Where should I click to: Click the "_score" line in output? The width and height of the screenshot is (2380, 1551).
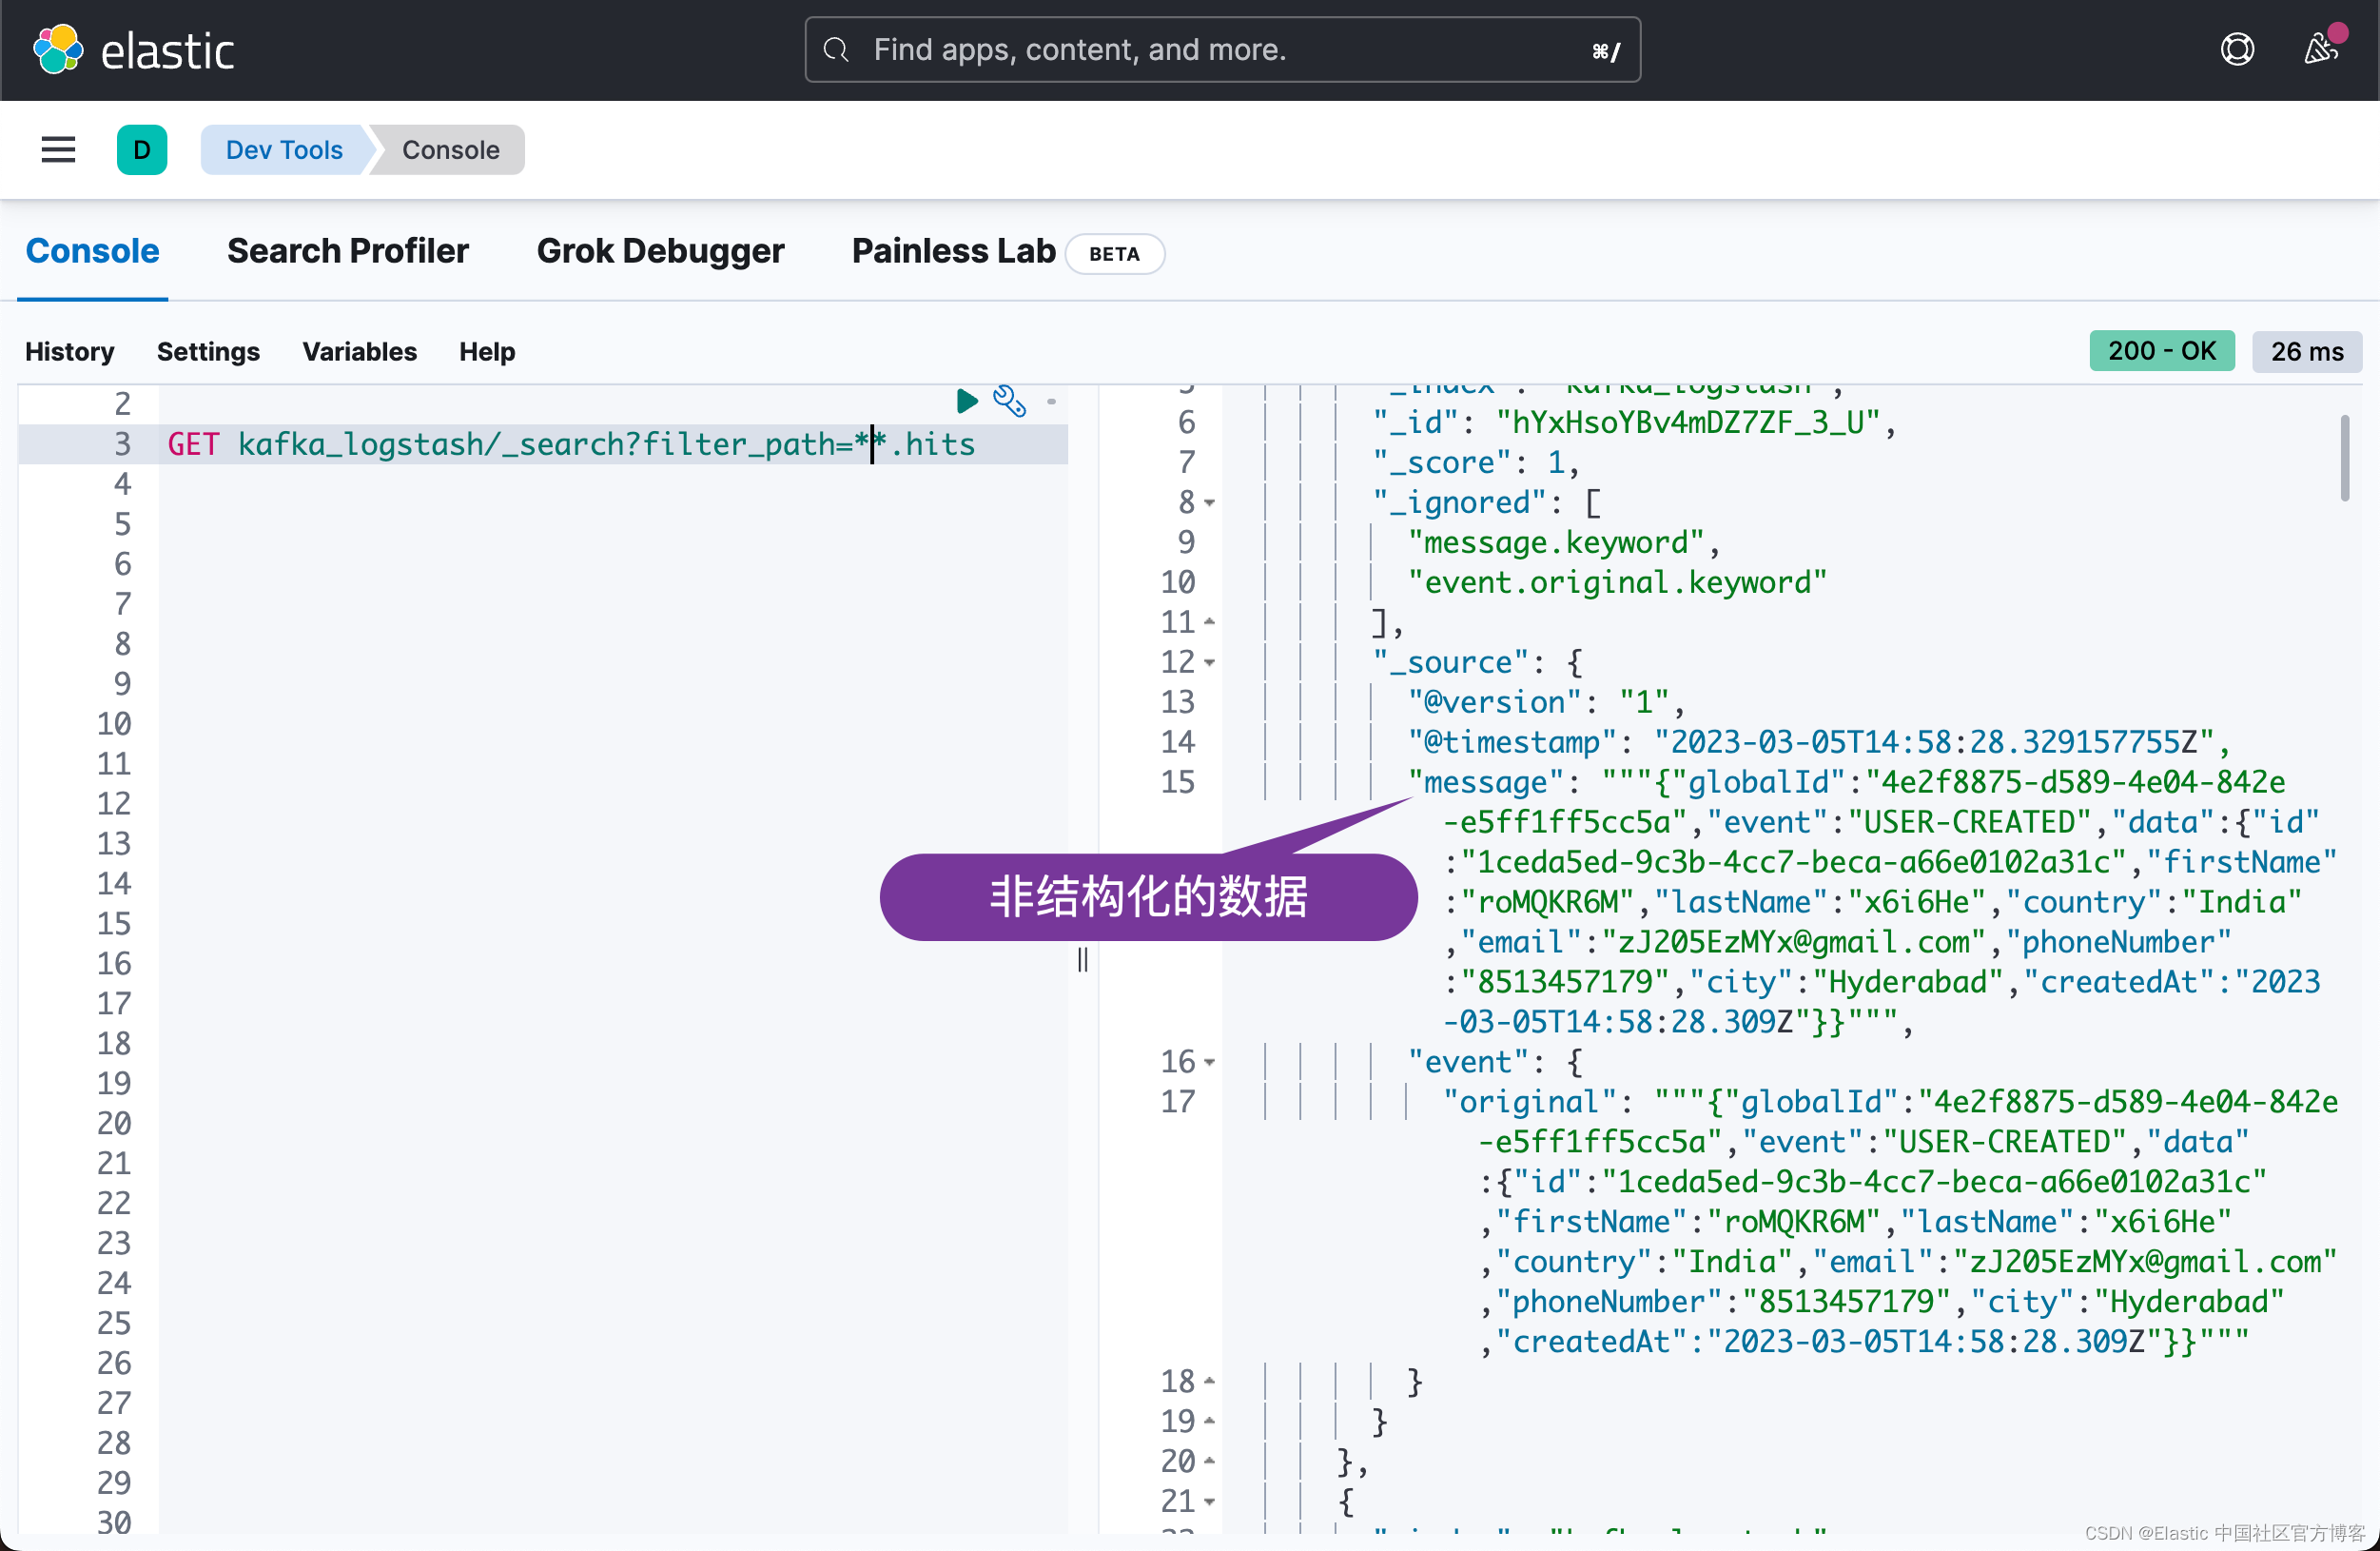[1475, 463]
